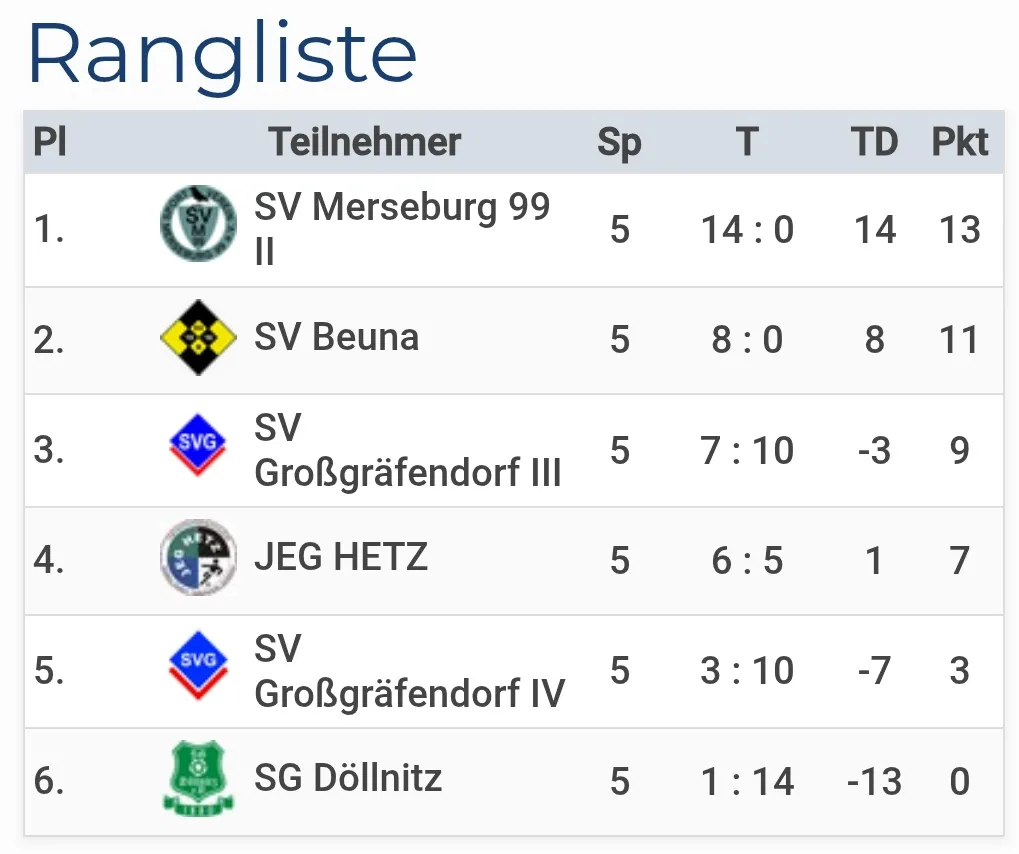The width and height of the screenshot is (1019, 854).
Task: Click the SV Großgräfendorf IV club crest
Action: point(198,666)
